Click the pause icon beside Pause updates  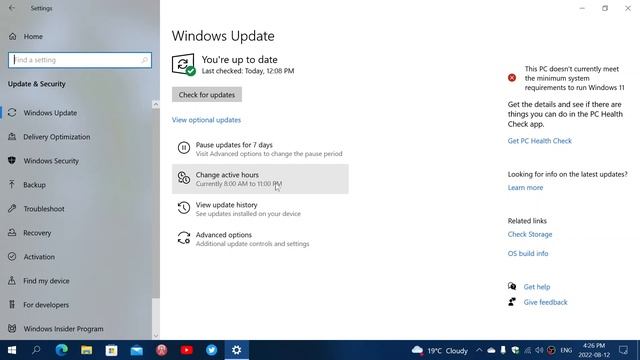coord(184,147)
